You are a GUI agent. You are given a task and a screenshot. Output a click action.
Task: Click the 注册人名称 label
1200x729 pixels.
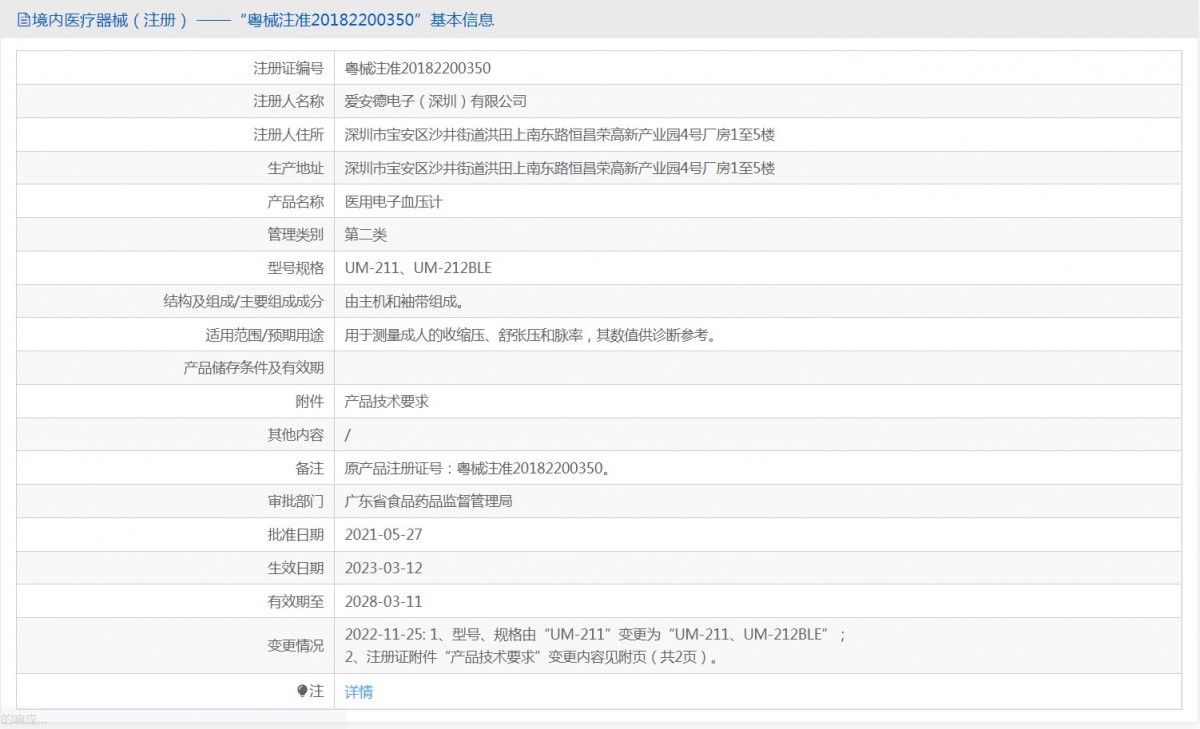289,101
